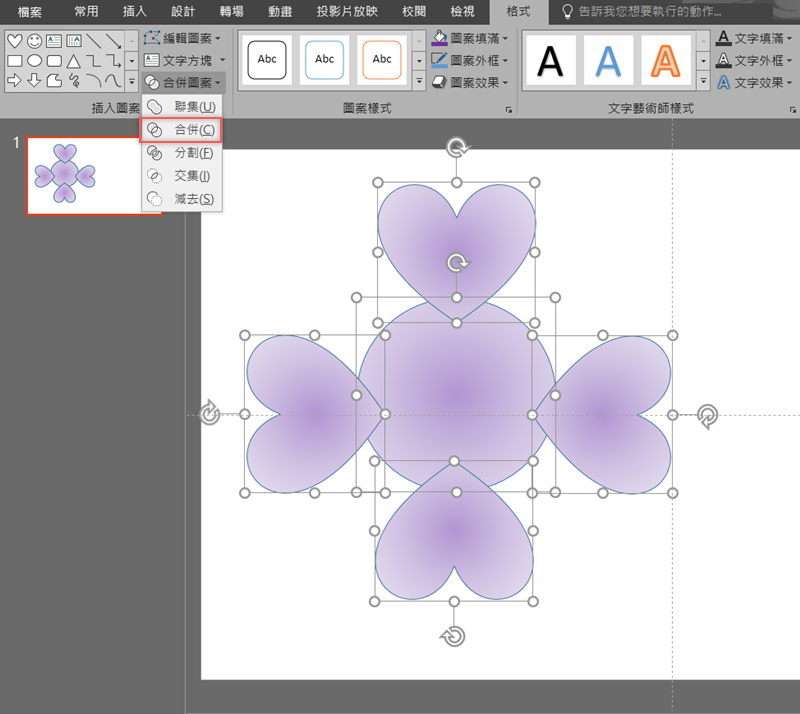Screen dimensions: 800x714
Task: Choose the oval shape tool
Action: tap(34, 61)
